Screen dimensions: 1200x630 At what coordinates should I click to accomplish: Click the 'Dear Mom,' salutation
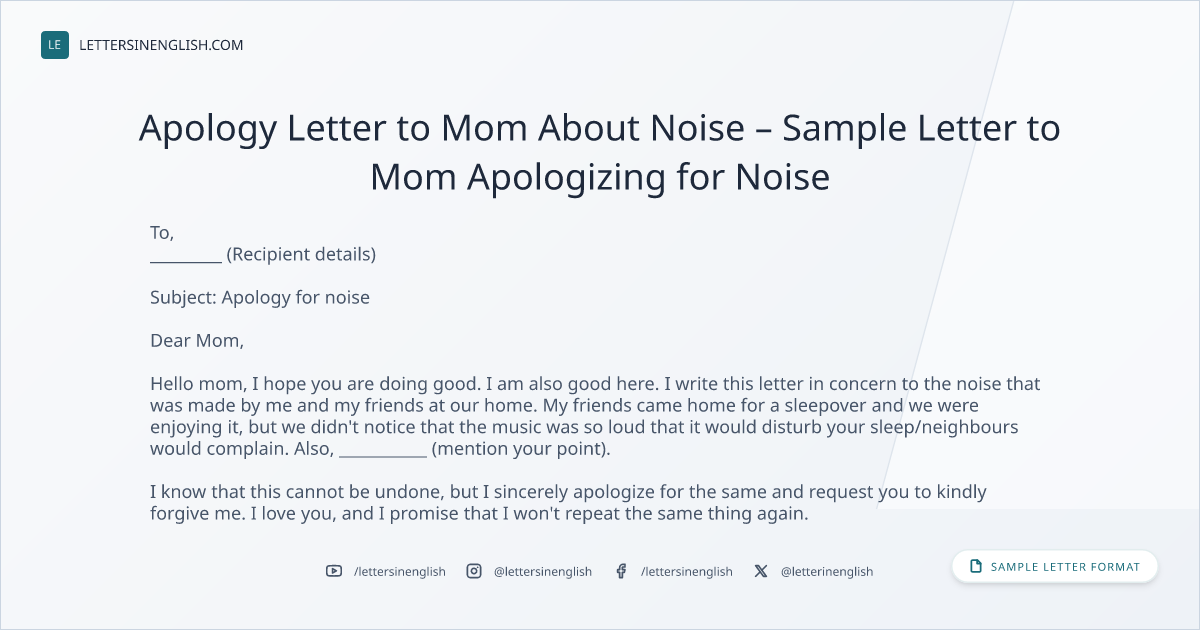(197, 341)
